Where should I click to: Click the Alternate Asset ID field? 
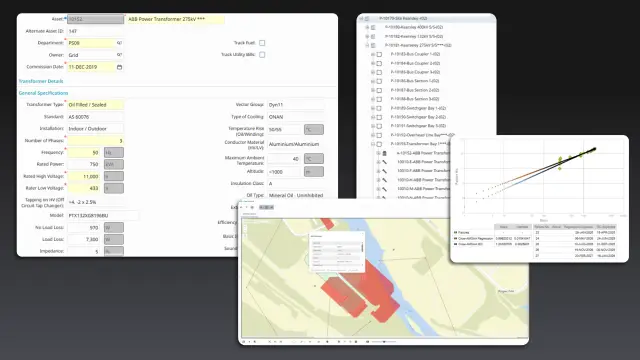[96, 31]
